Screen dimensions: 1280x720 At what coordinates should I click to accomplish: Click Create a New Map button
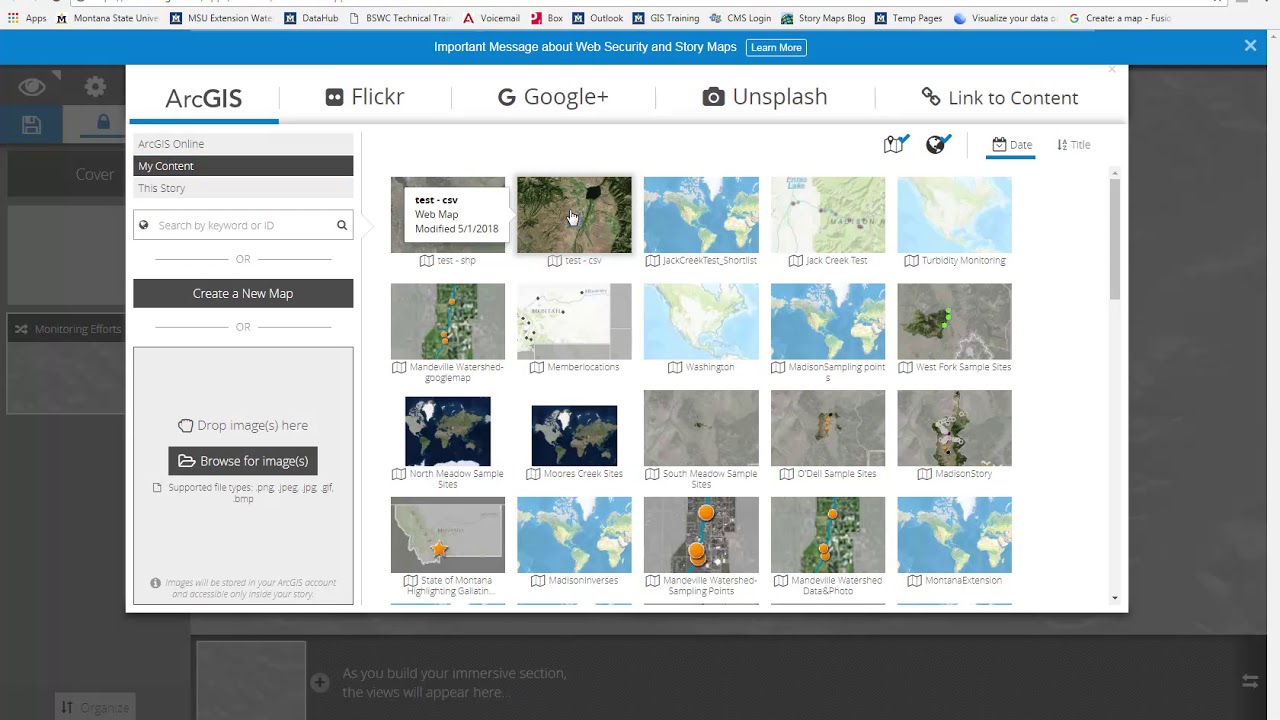tap(243, 293)
